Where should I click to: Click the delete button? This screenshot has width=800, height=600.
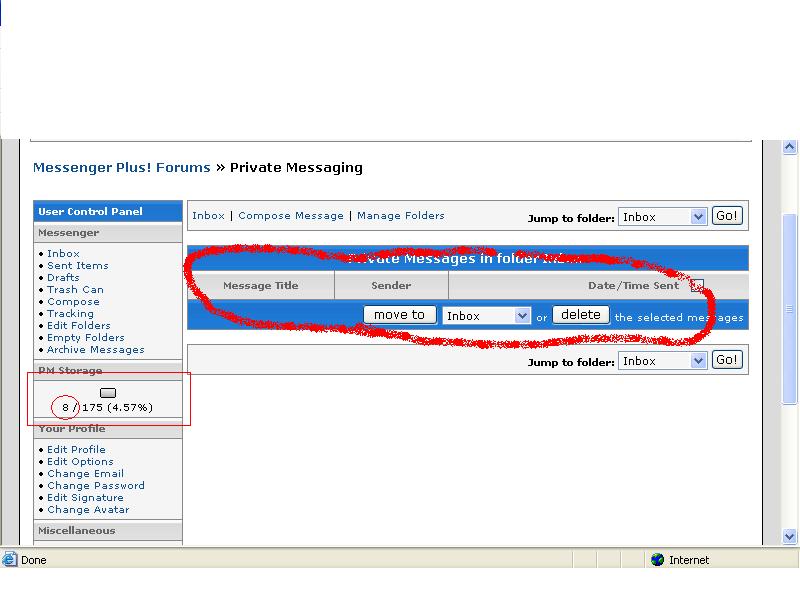point(580,315)
